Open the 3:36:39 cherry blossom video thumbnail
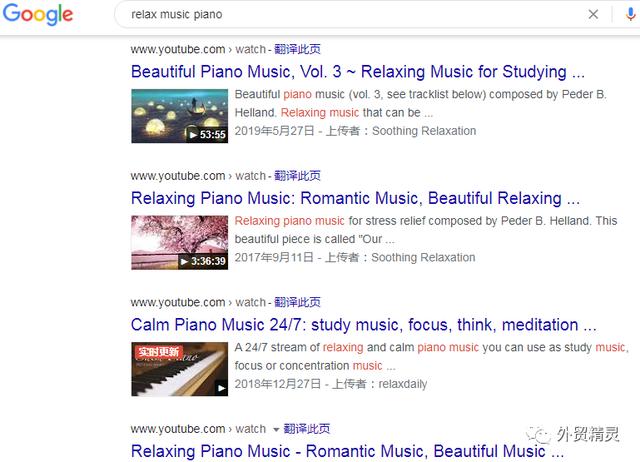The width and height of the screenshot is (640, 462). point(180,242)
